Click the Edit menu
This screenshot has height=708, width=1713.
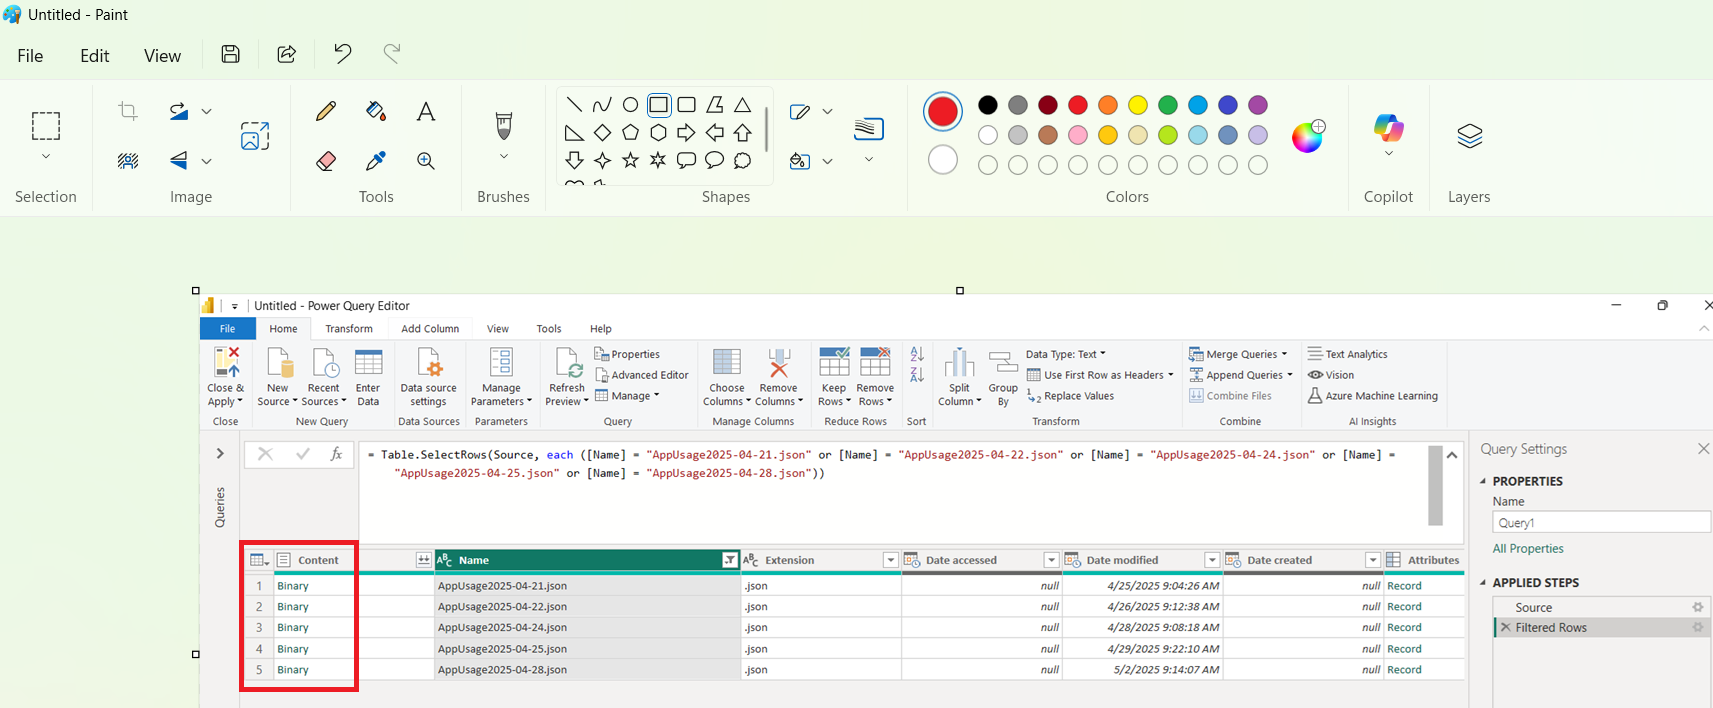[95, 56]
